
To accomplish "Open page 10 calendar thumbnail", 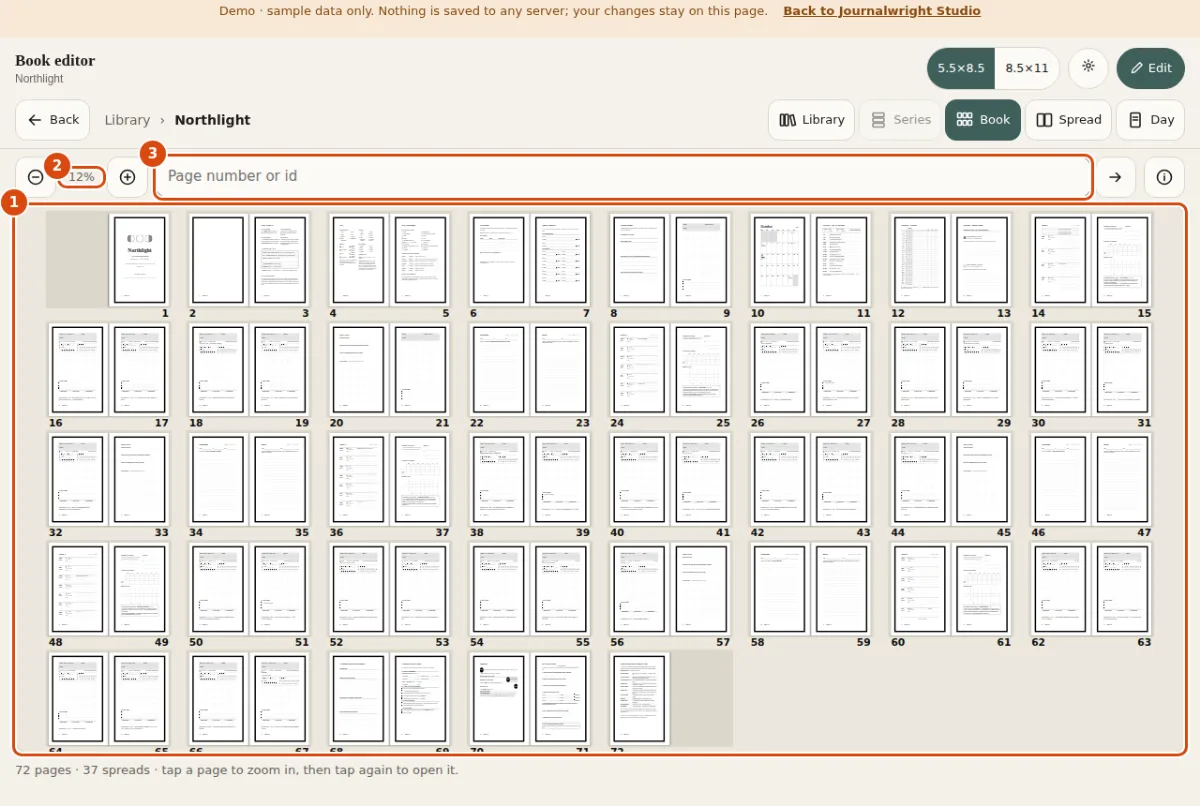I will pyautogui.click(x=779, y=260).
